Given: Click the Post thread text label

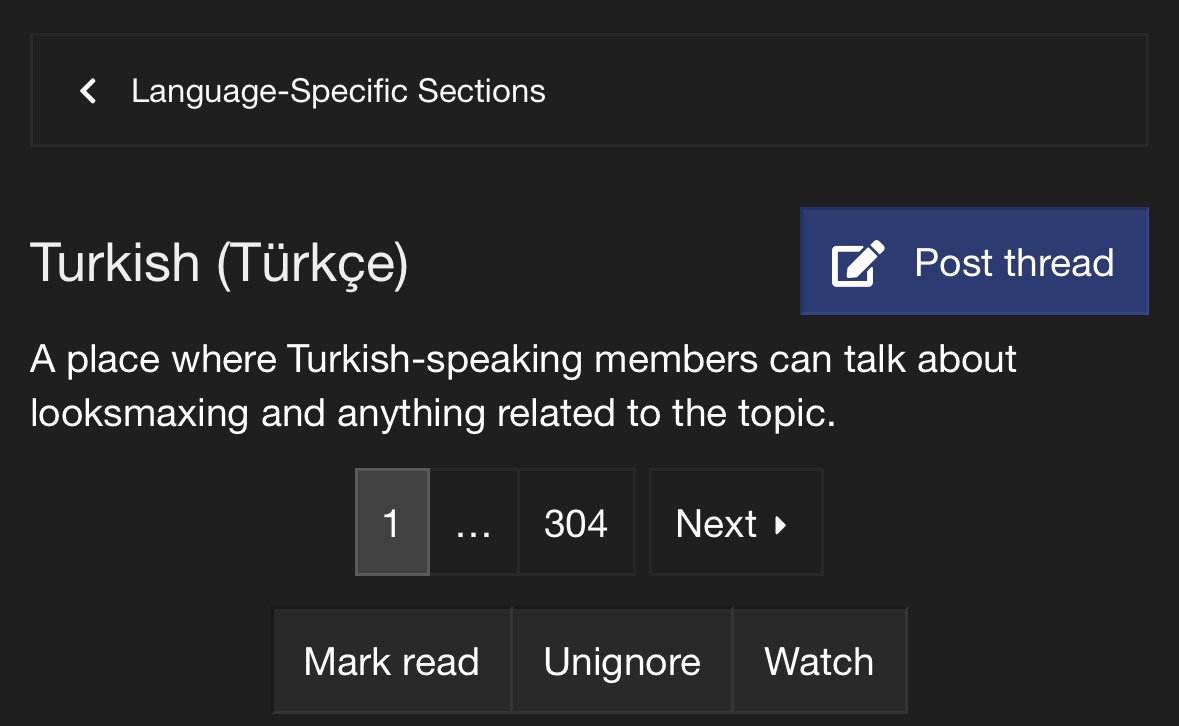Looking at the screenshot, I should (1014, 262).
